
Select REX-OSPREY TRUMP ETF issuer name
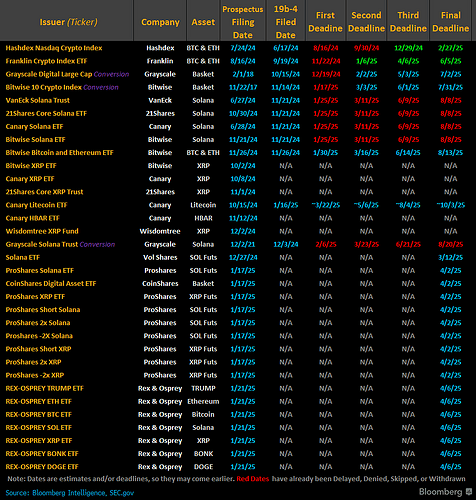pyautogui.click(x=44, y=388)
